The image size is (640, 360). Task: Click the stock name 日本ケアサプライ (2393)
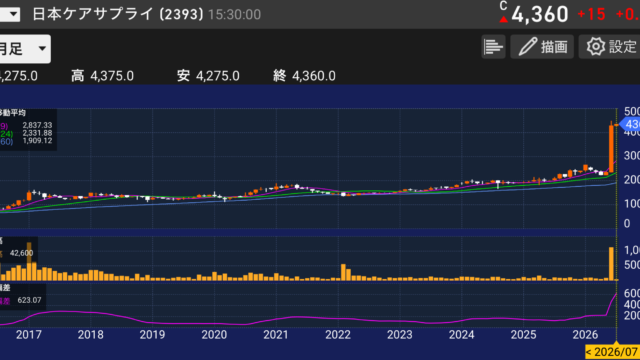(118, 14)
